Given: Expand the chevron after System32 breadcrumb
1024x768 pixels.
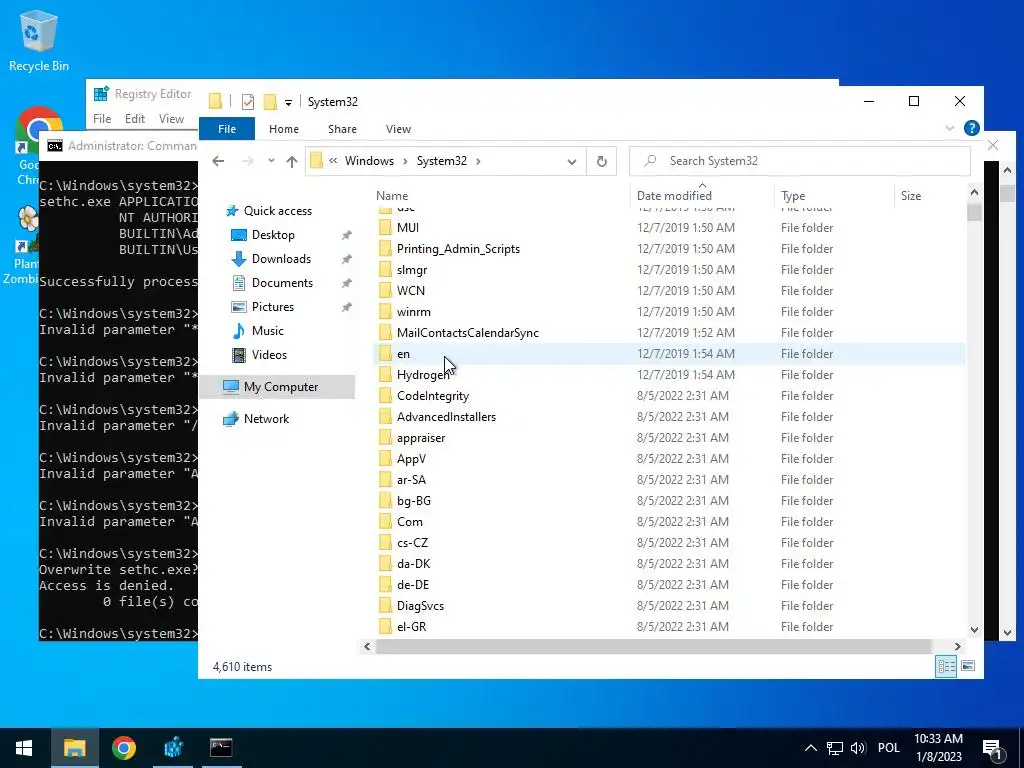Looking at the screenshot, I should pos(478,161).
